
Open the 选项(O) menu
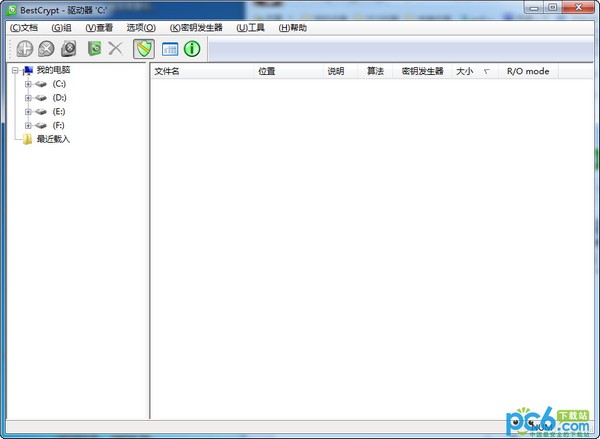point(141,28)
